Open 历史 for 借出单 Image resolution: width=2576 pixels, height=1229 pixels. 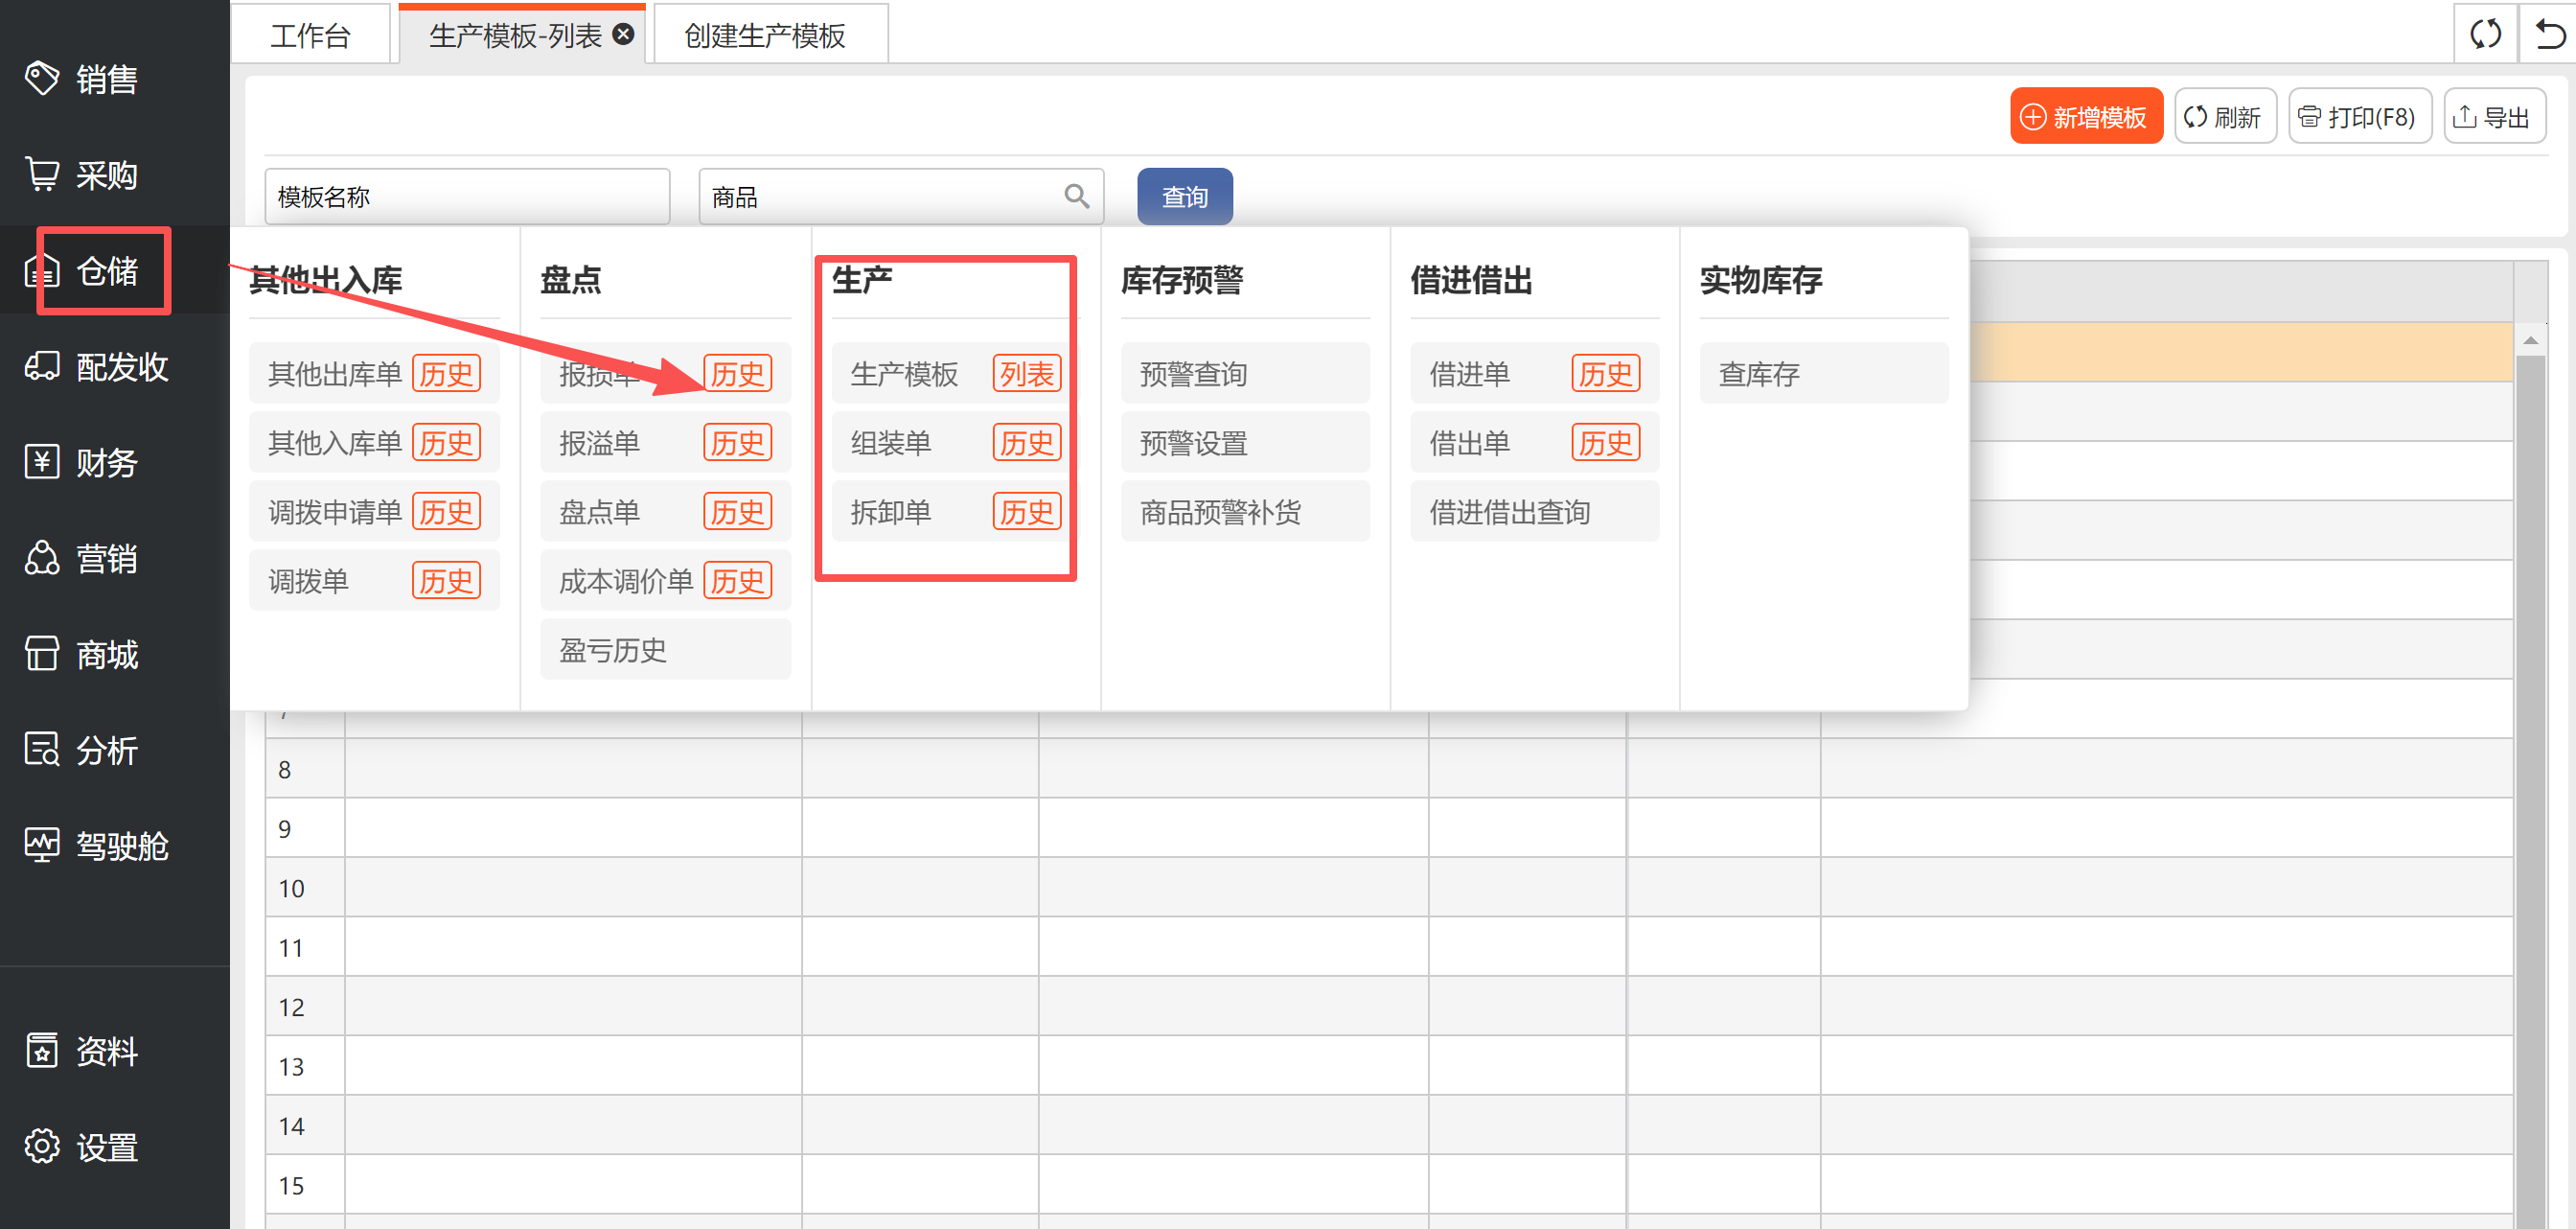[x=1606, y=443]
